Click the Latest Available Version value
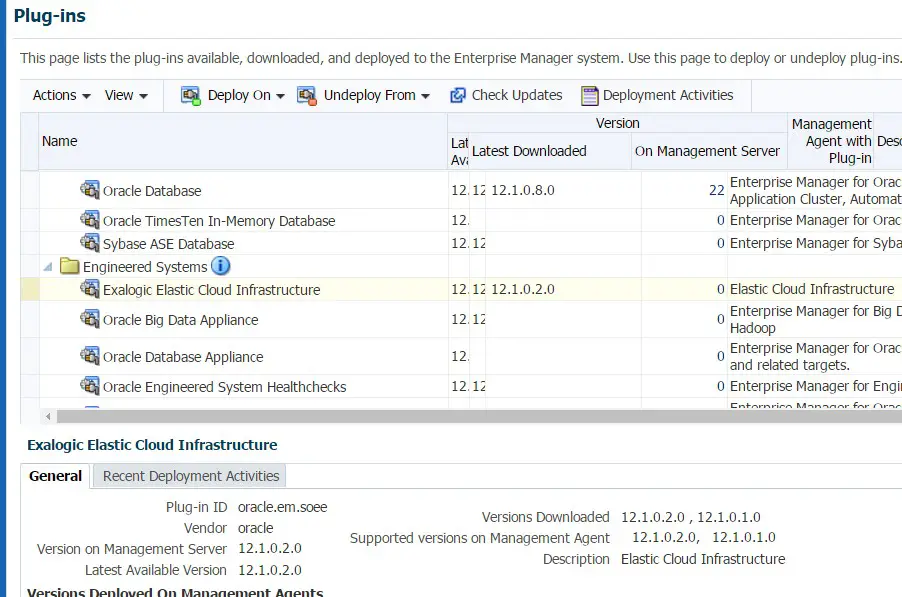The width and height of the screenshot is (902, 597). click(270, 570)
